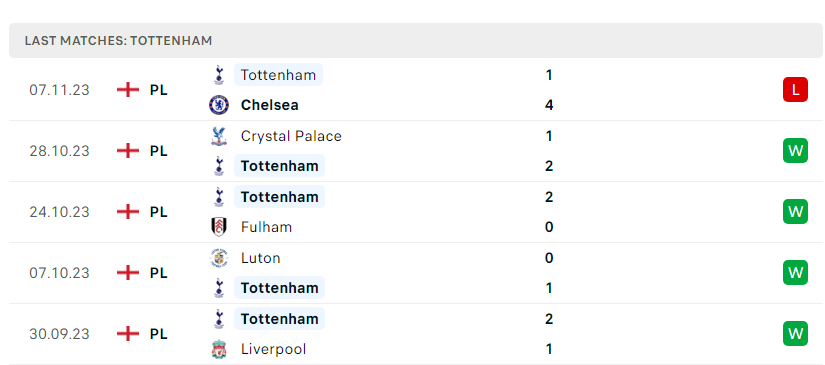Viewport: 825px width, 365px height.
Task: Click the Last Matches: Tottenham header
Action: click(x=416, y=40)
